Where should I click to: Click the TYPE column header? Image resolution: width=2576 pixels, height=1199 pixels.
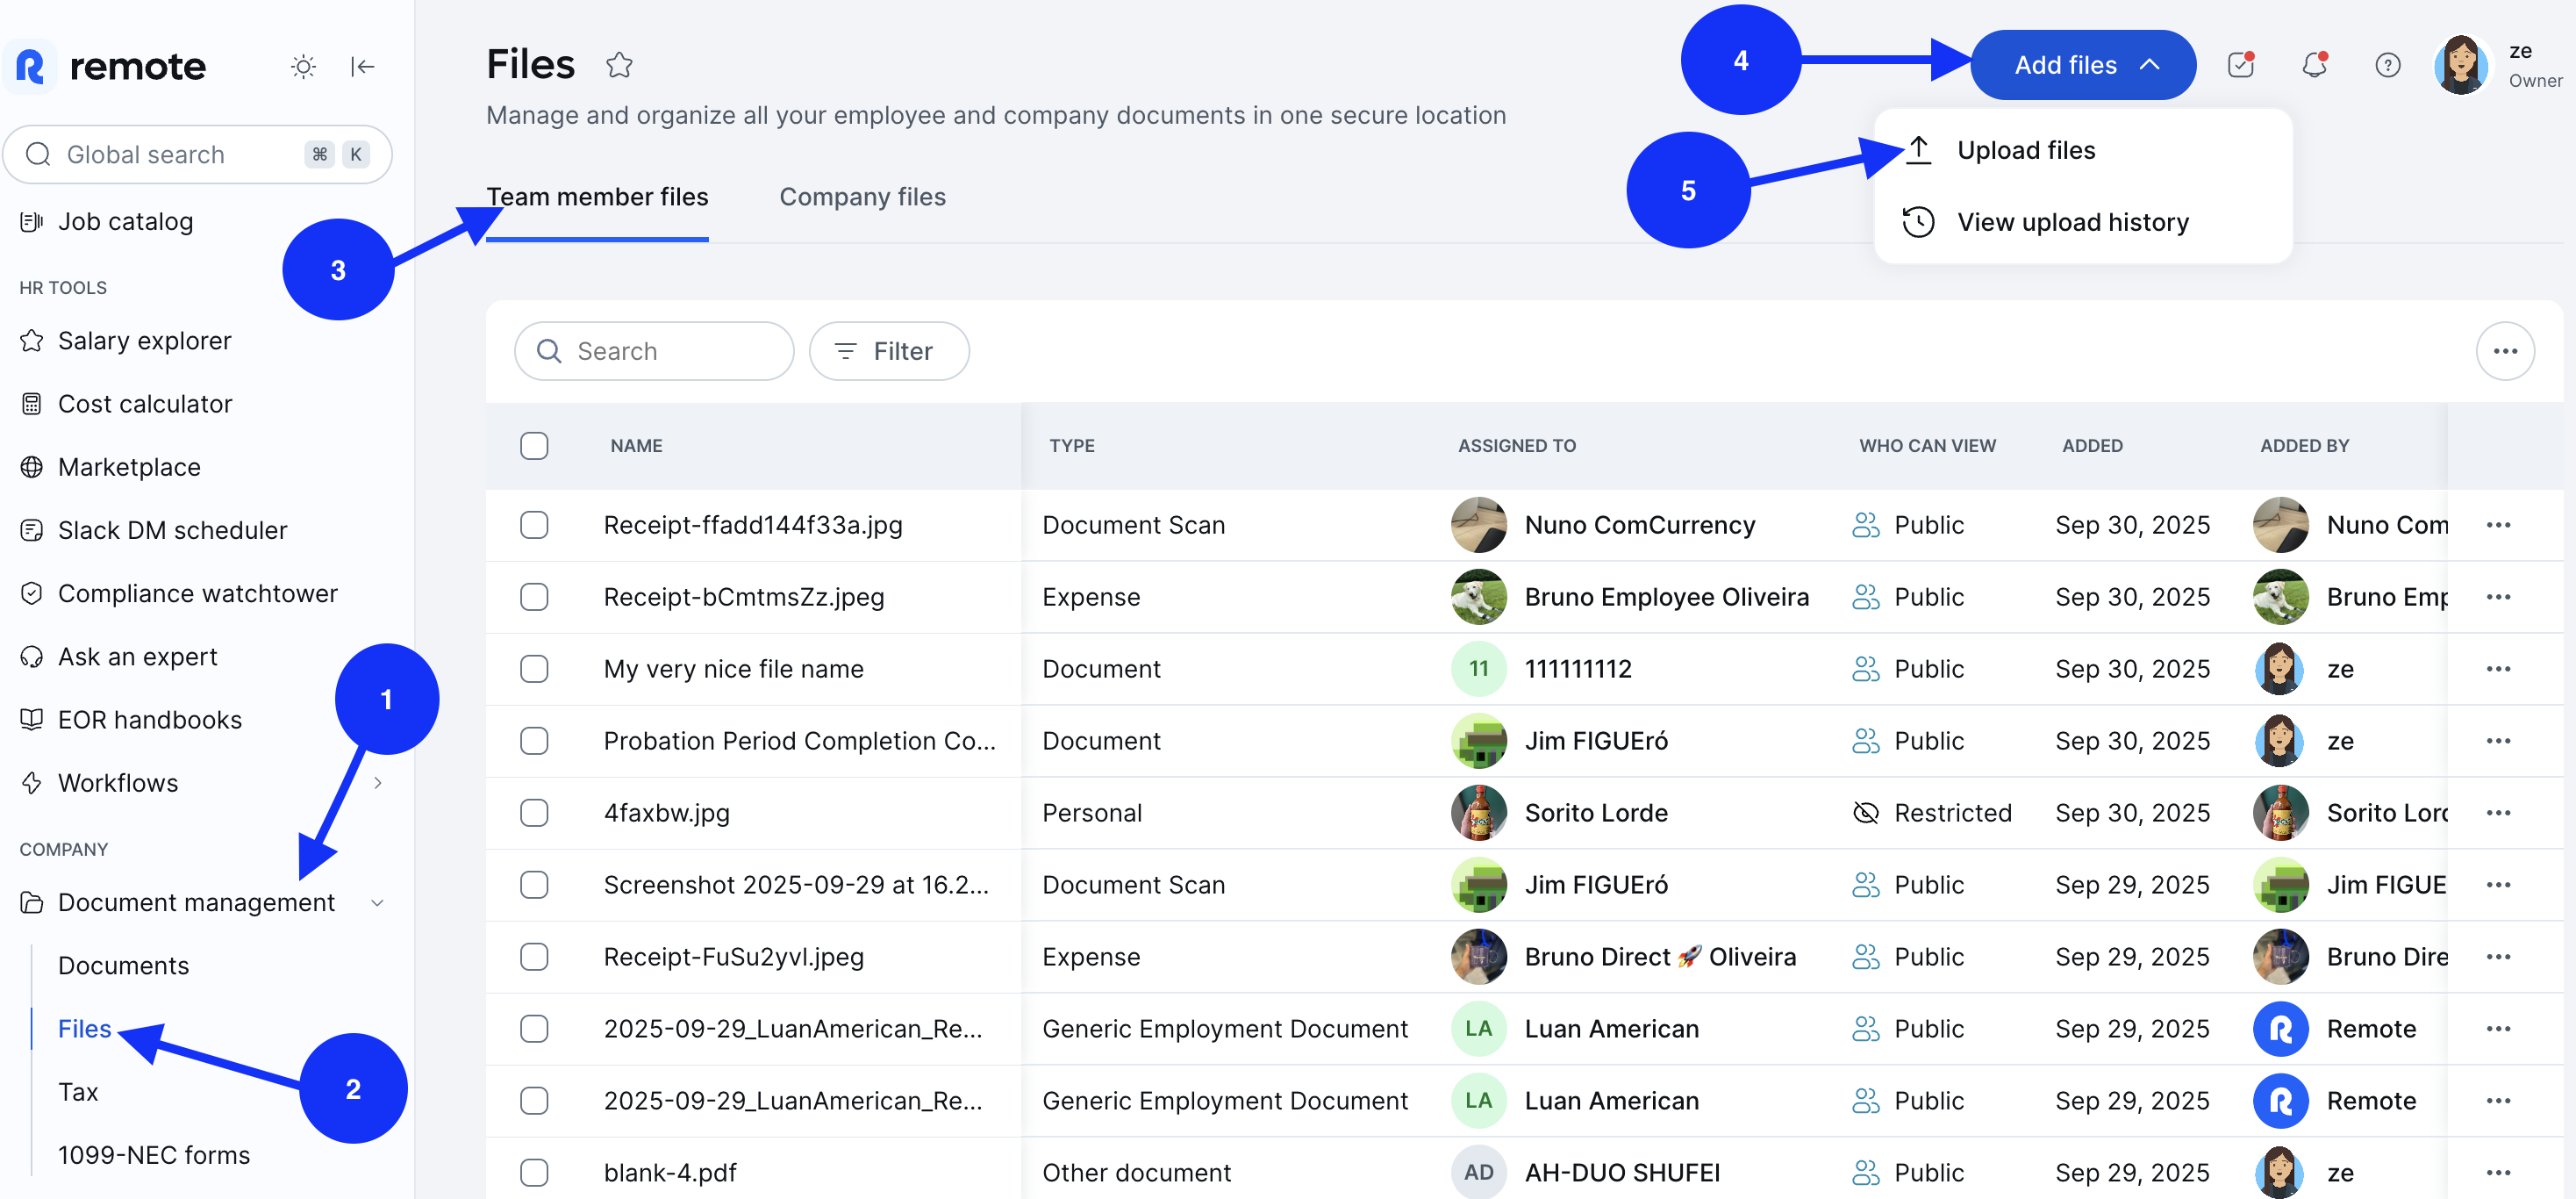pos(1071,446)
